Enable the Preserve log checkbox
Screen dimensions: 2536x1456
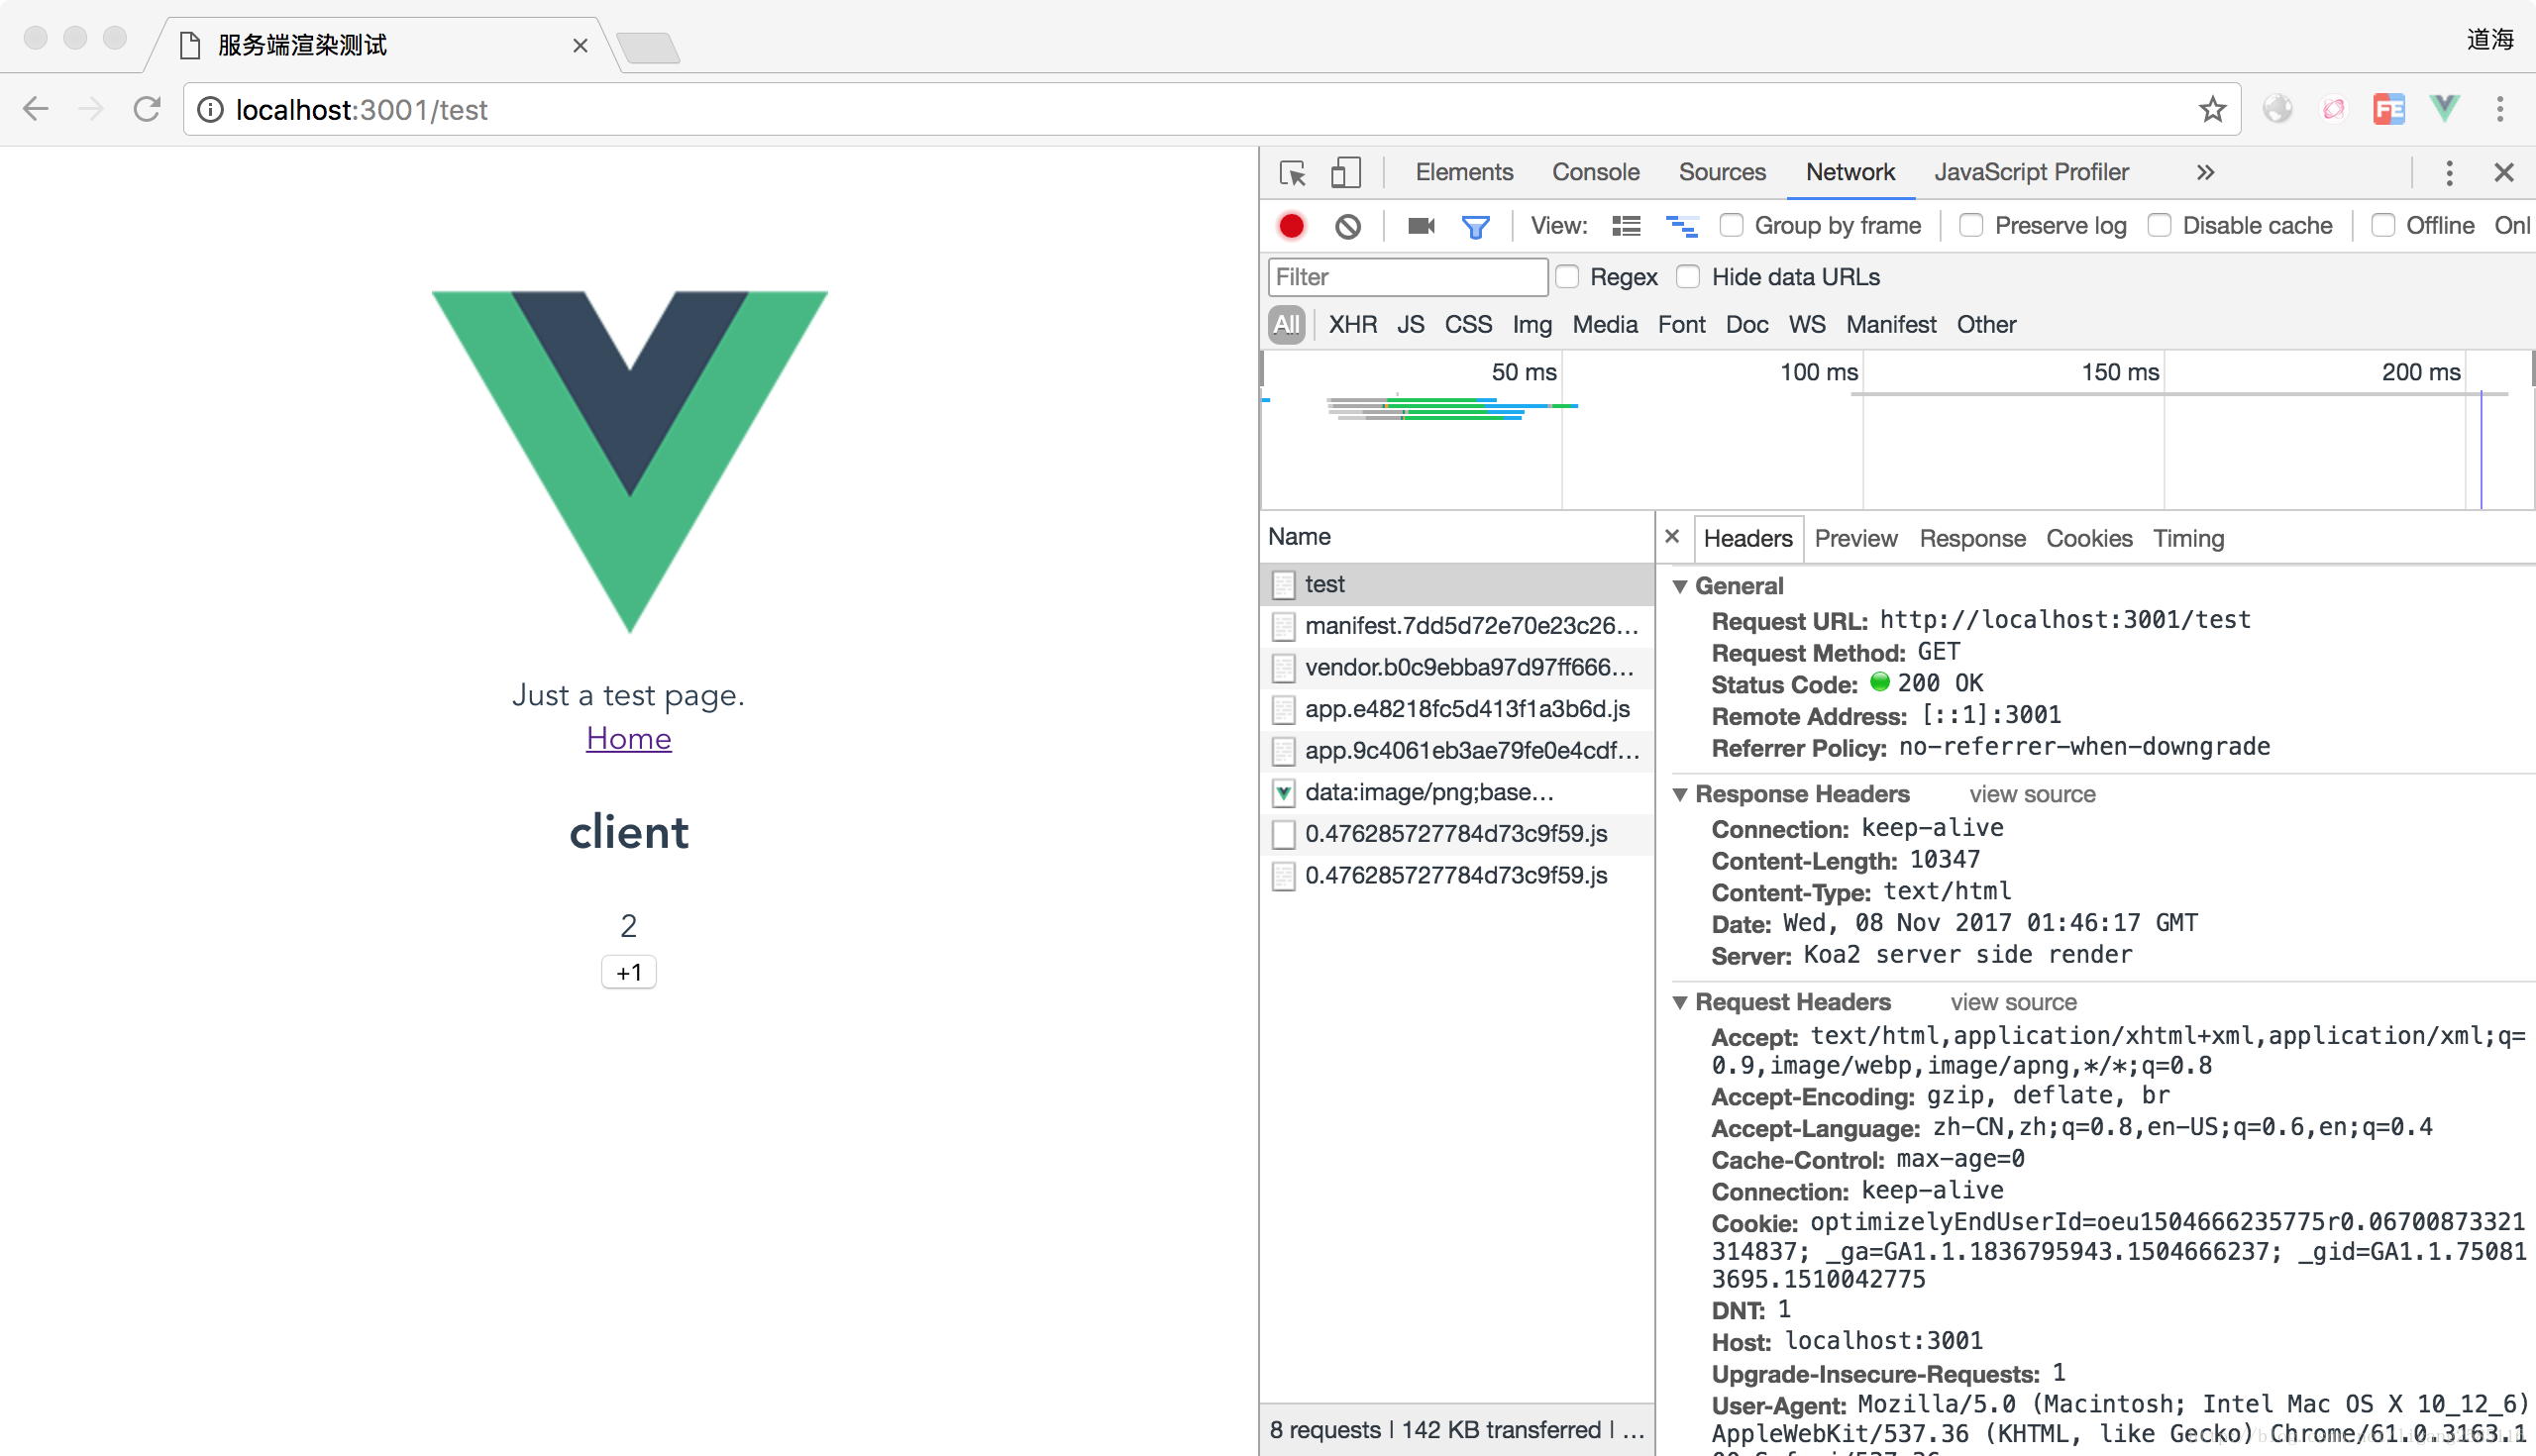(1971, 226)
